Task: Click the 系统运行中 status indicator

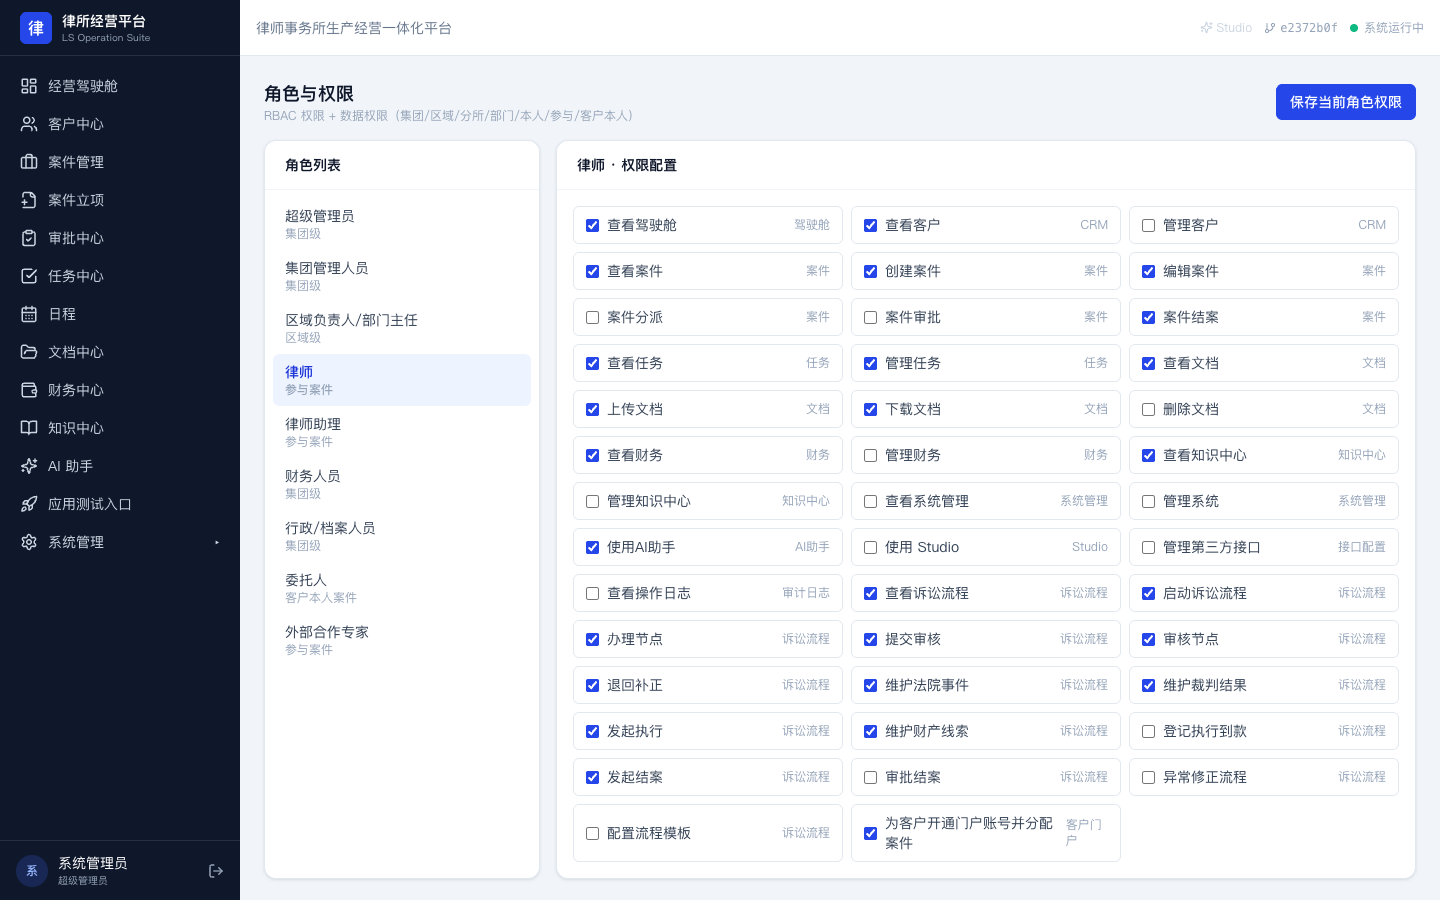Action: [1387, 28]
